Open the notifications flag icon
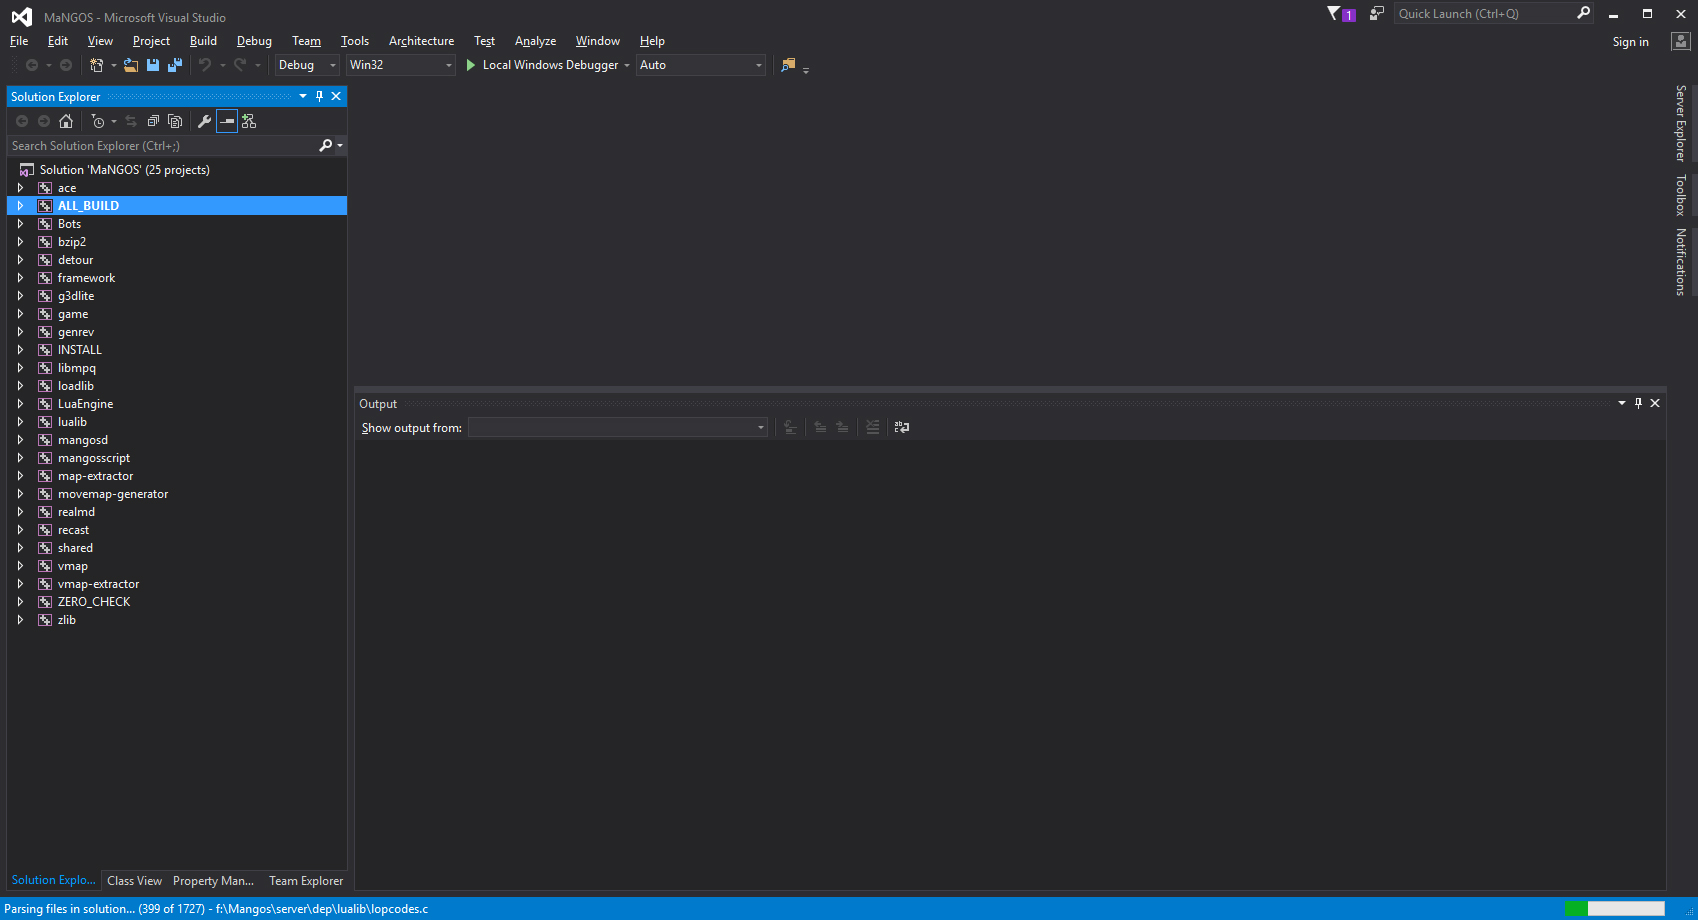This screenshot has height=920, width=1698. pos(1340,14)
